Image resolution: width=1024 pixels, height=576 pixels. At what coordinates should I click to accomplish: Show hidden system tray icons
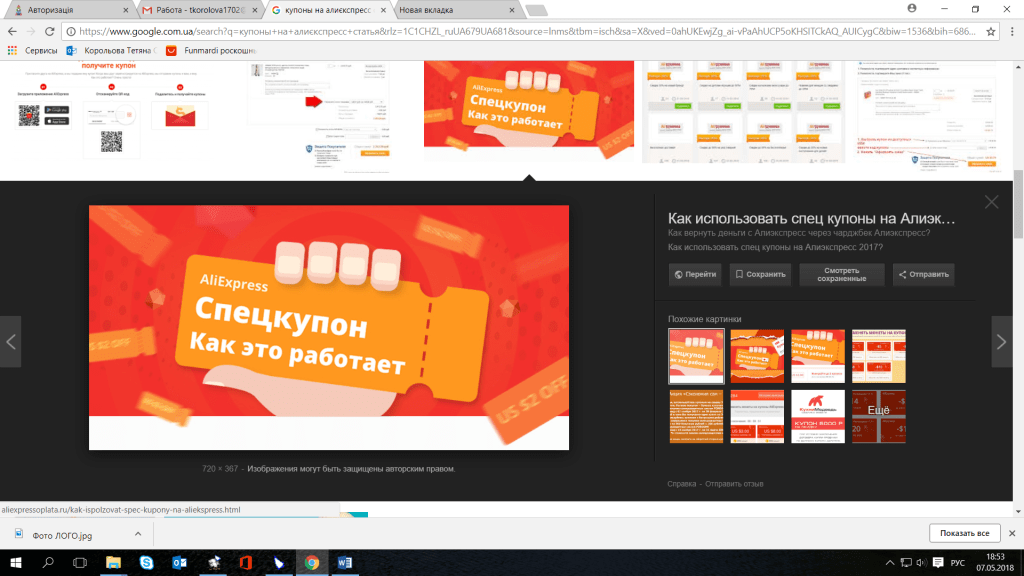coord(889,563)
